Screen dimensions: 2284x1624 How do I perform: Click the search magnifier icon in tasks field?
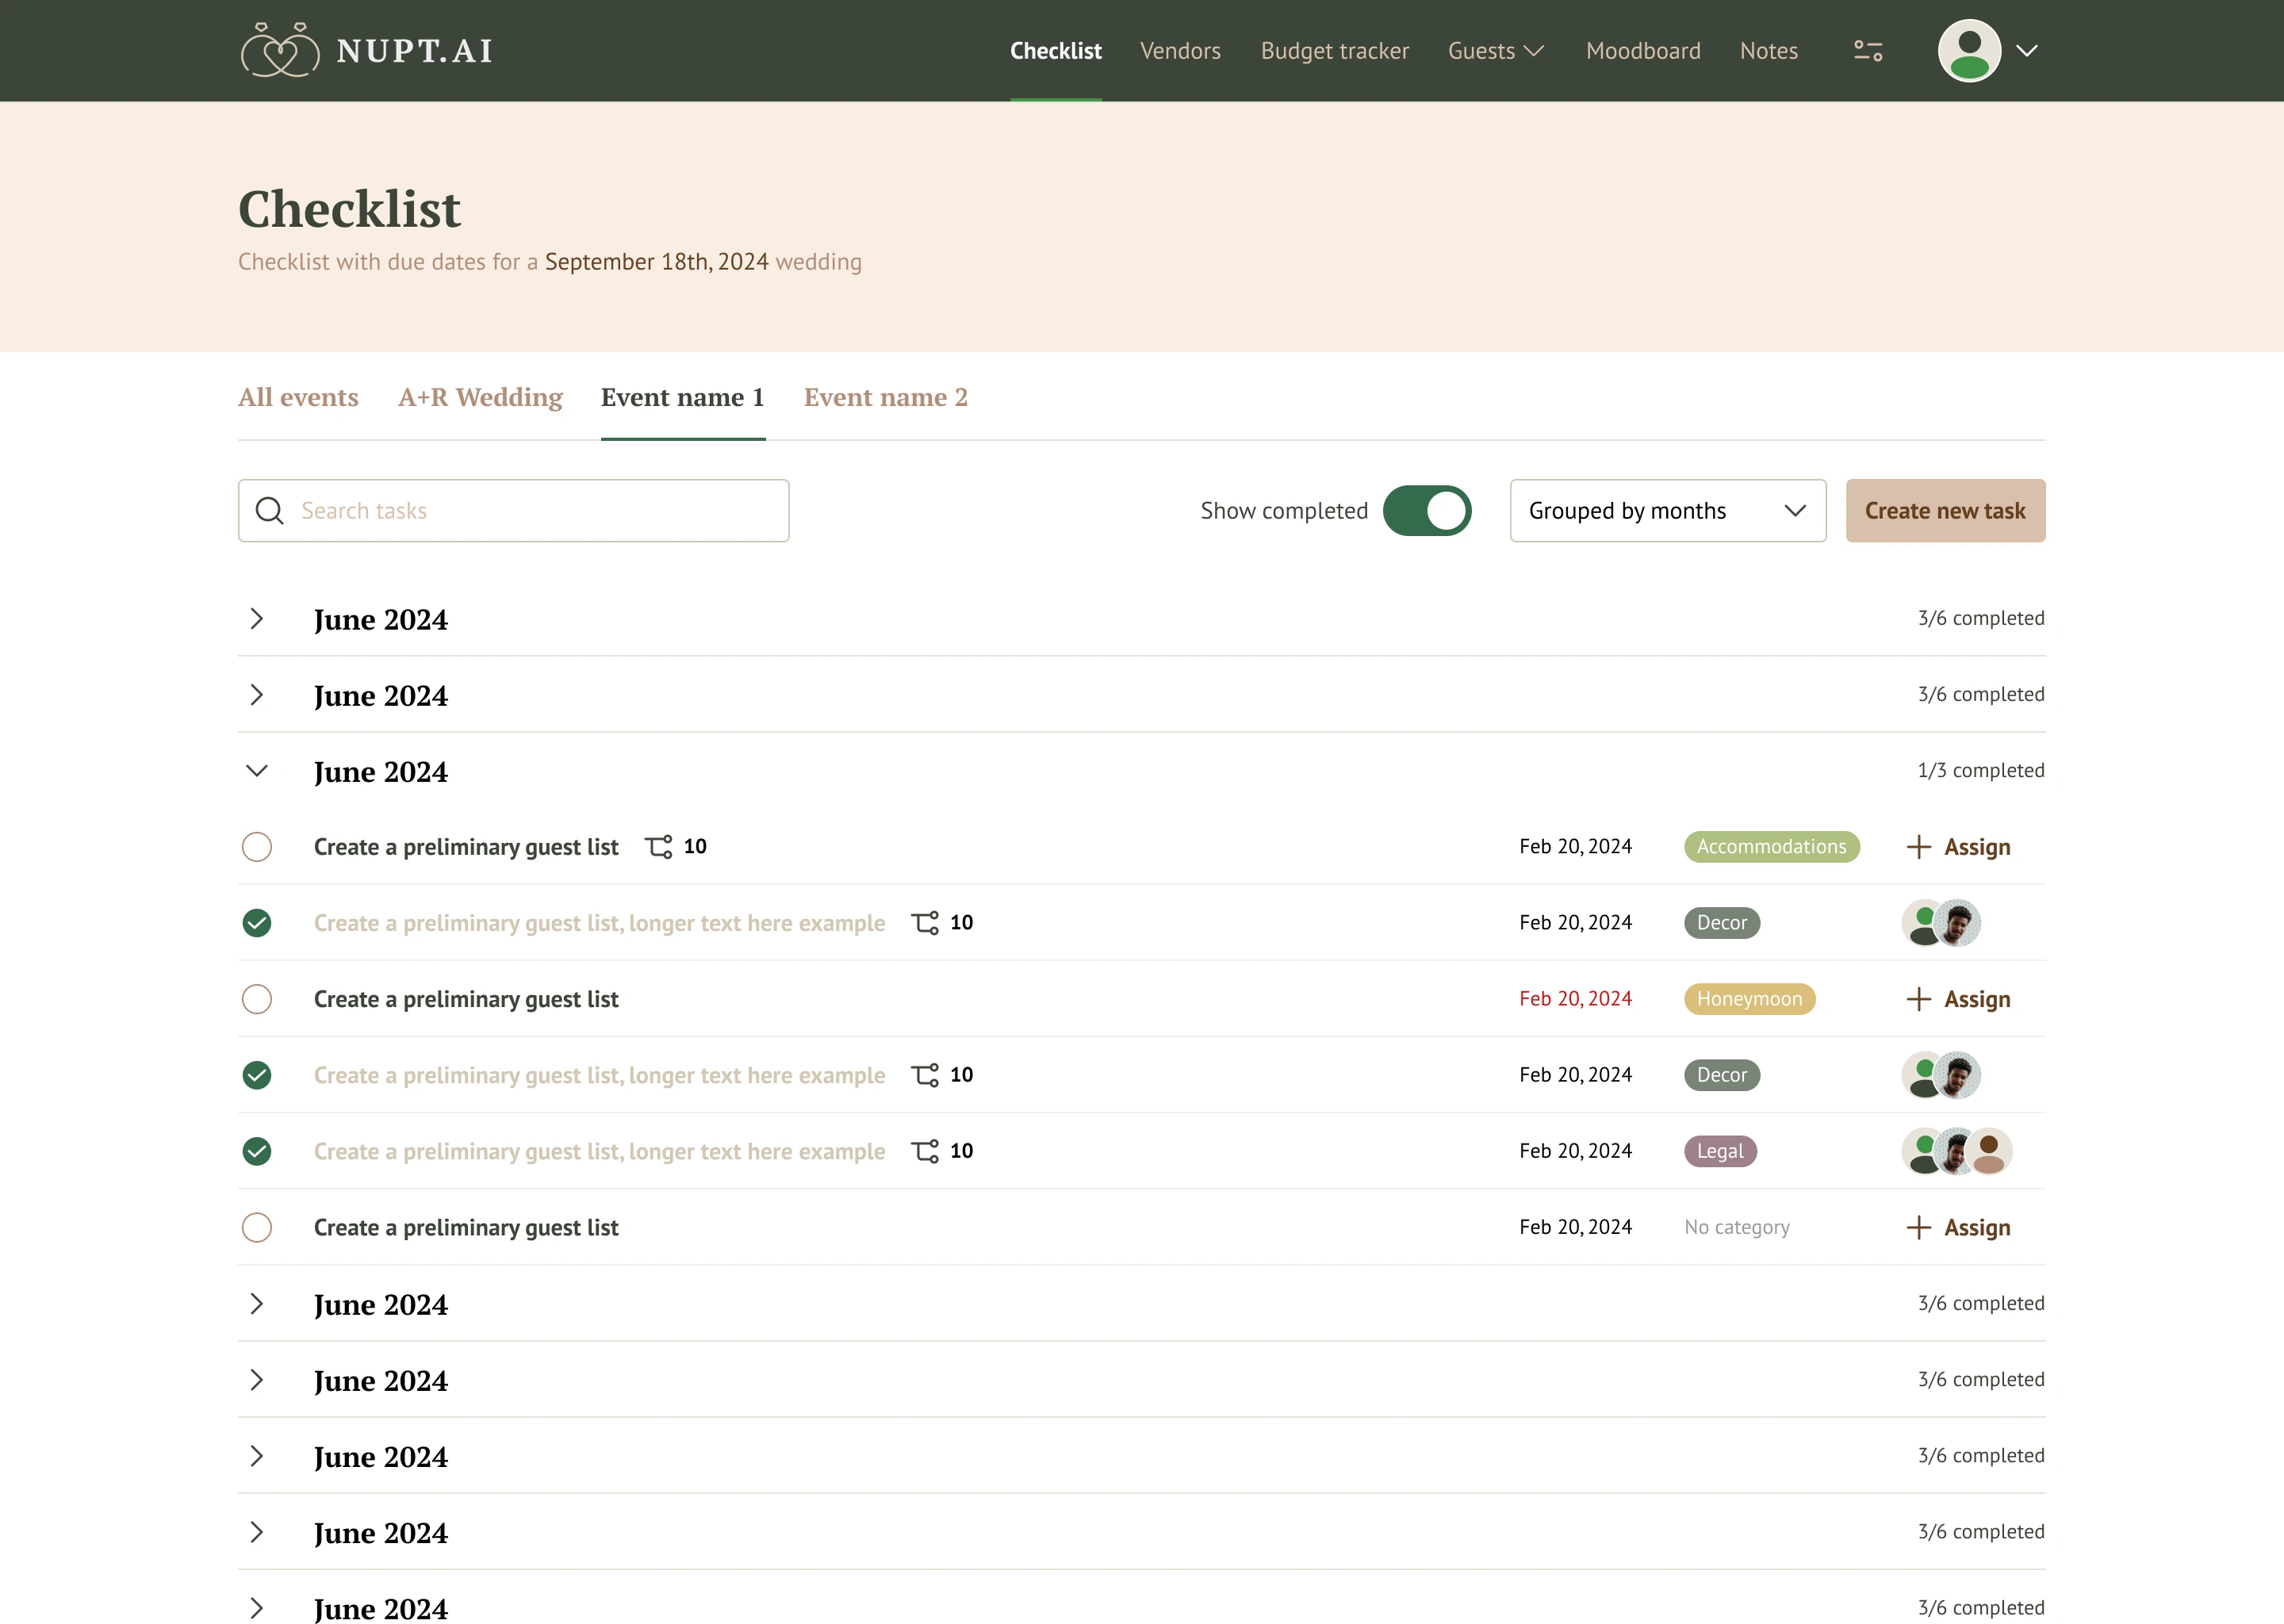click(269, 511)
